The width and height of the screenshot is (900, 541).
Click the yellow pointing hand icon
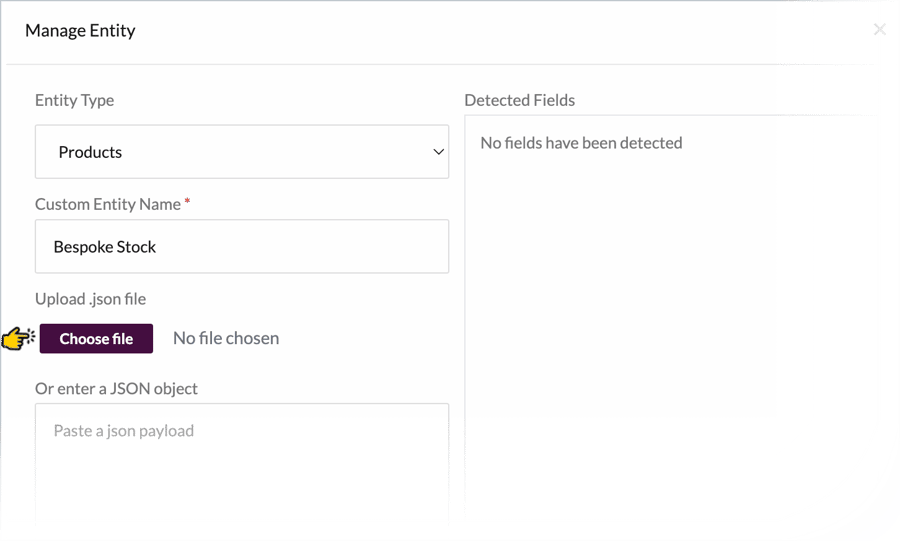pos(18,338)
